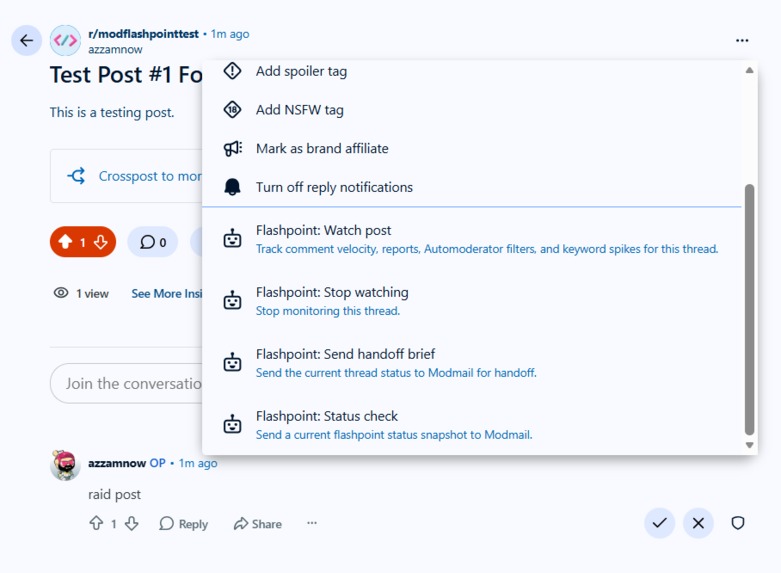Viewport: 781px width, 573px height.
Task: Click the '1 view' count text
Action: click(x=92, y=293)
